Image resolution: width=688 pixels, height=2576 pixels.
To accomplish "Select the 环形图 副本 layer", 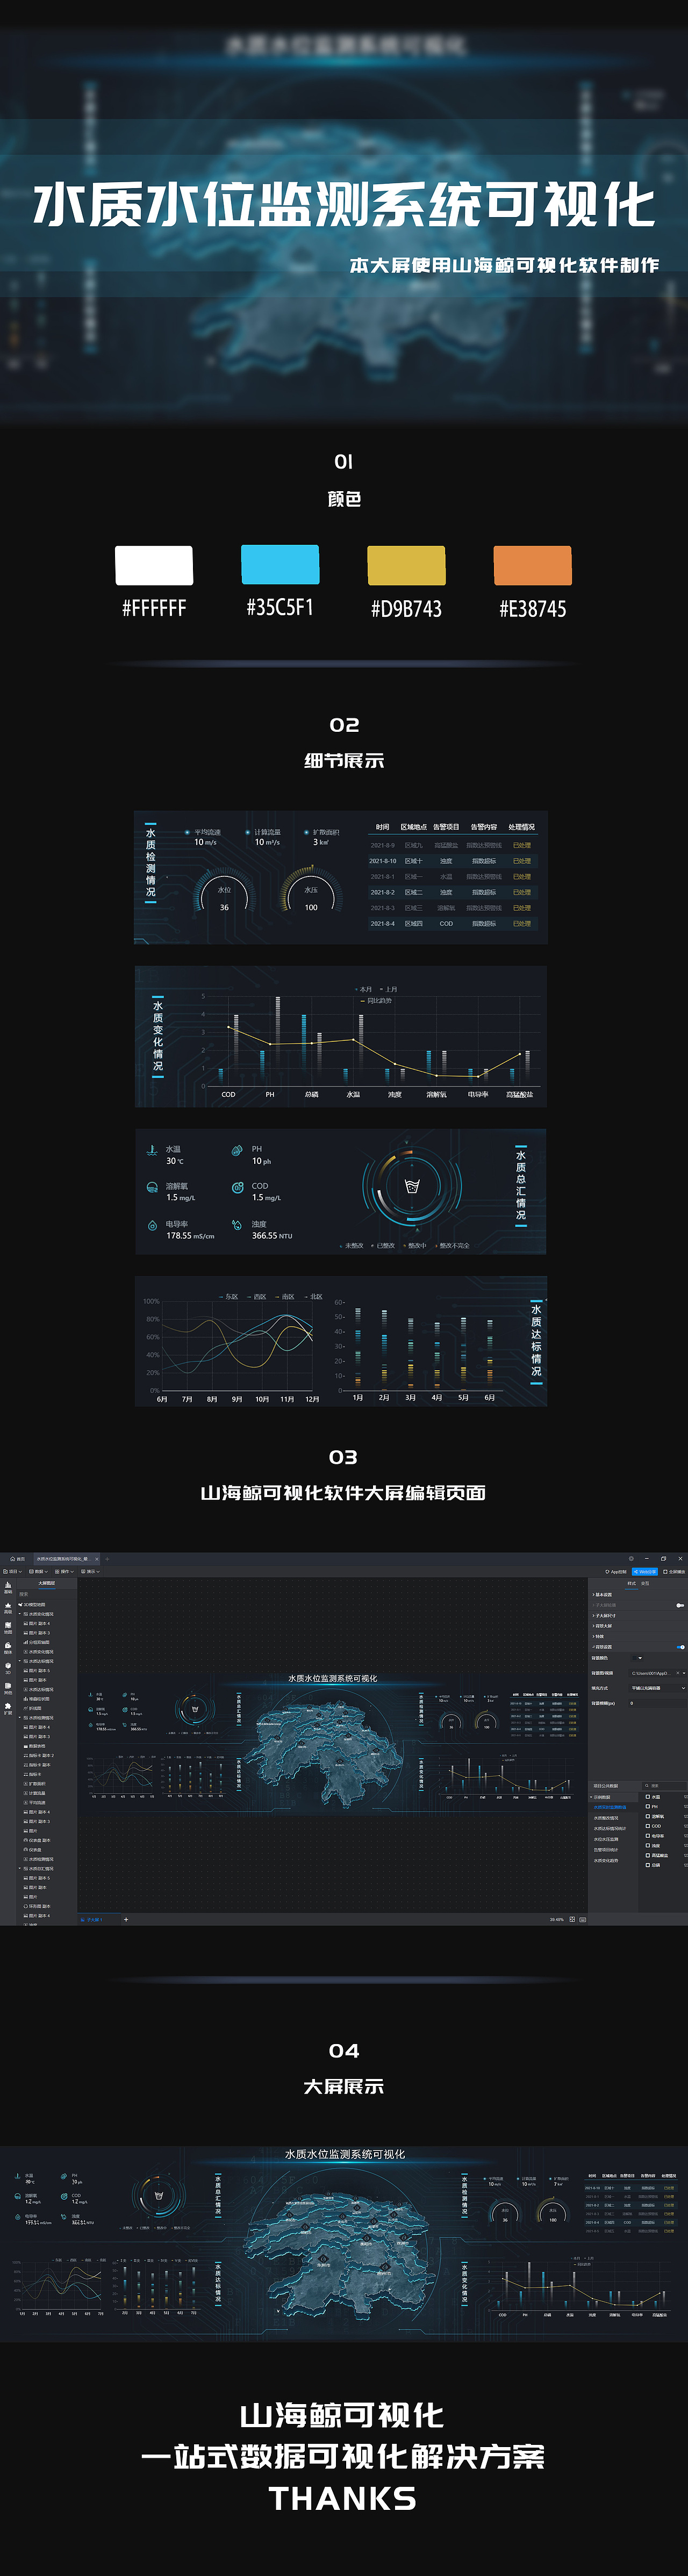I will (x=38, y=1907).
